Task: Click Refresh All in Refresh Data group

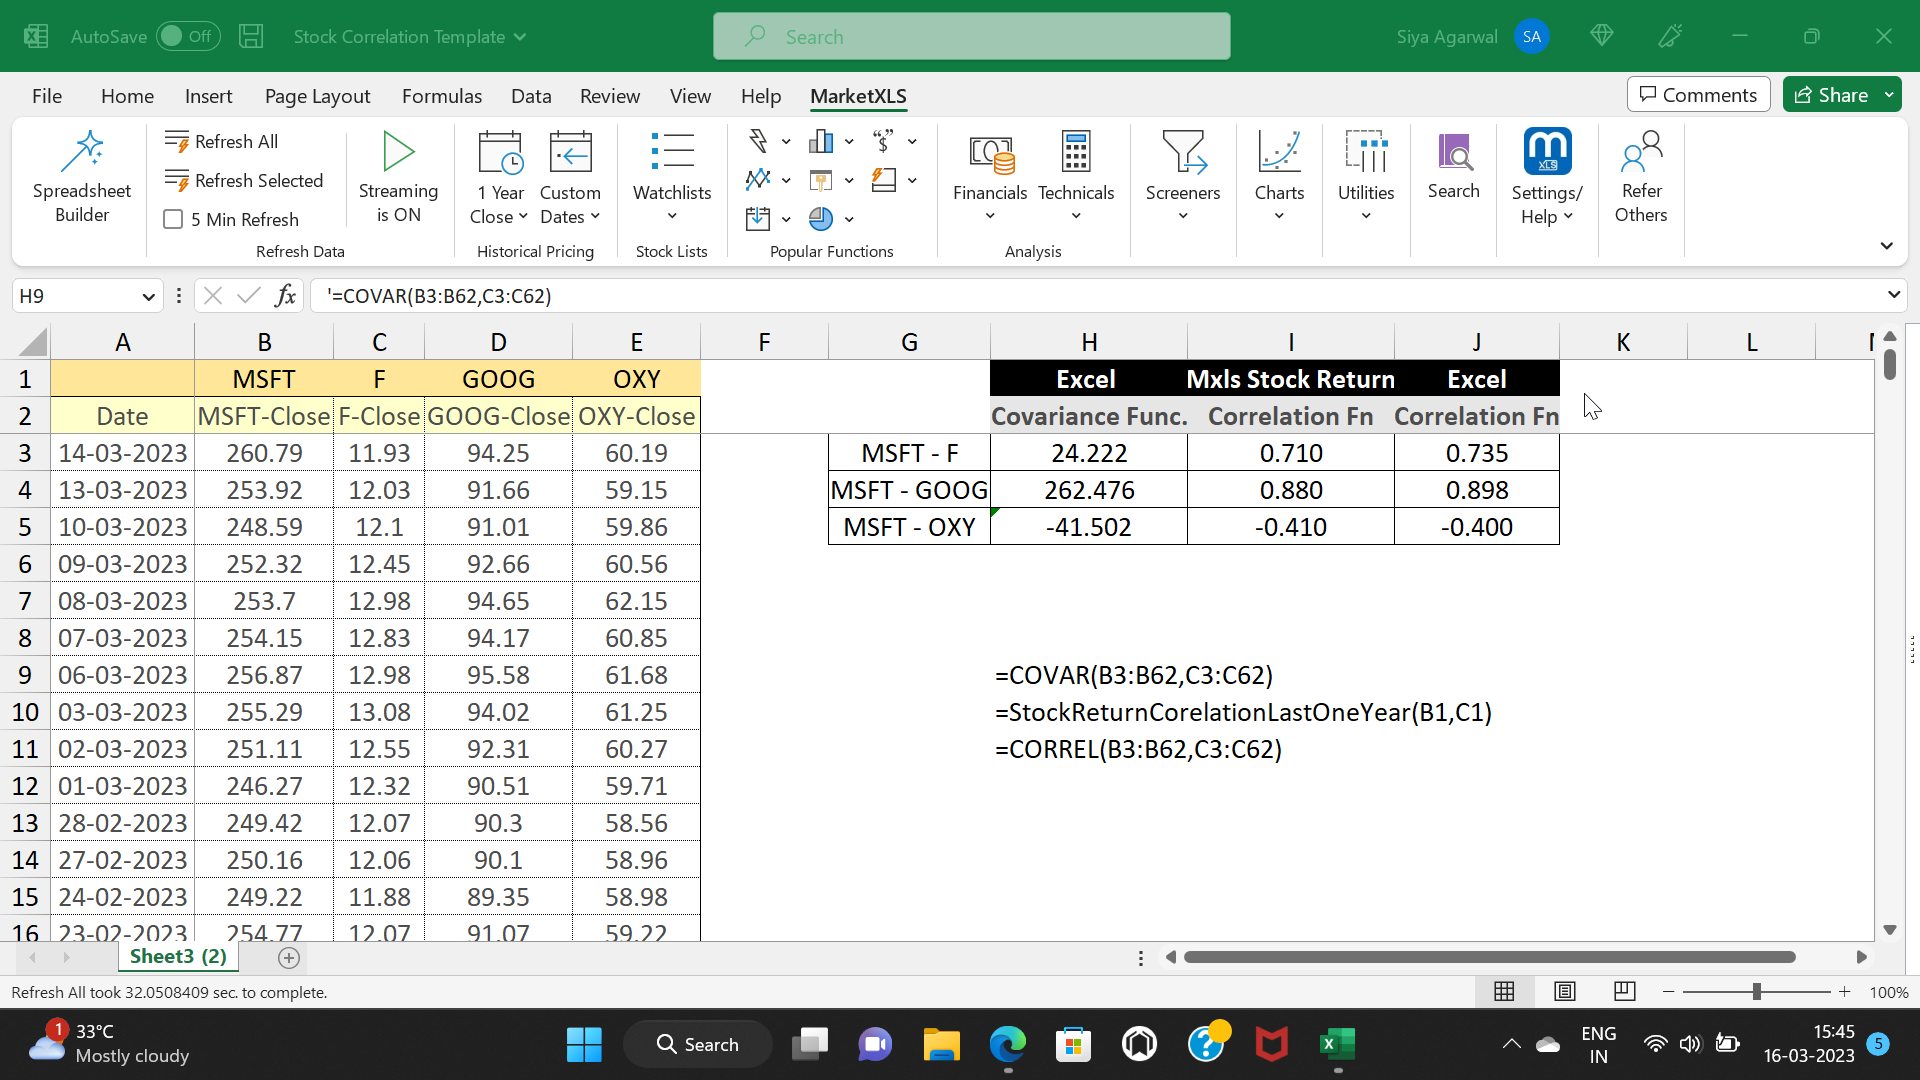Action: click(222, 142)
